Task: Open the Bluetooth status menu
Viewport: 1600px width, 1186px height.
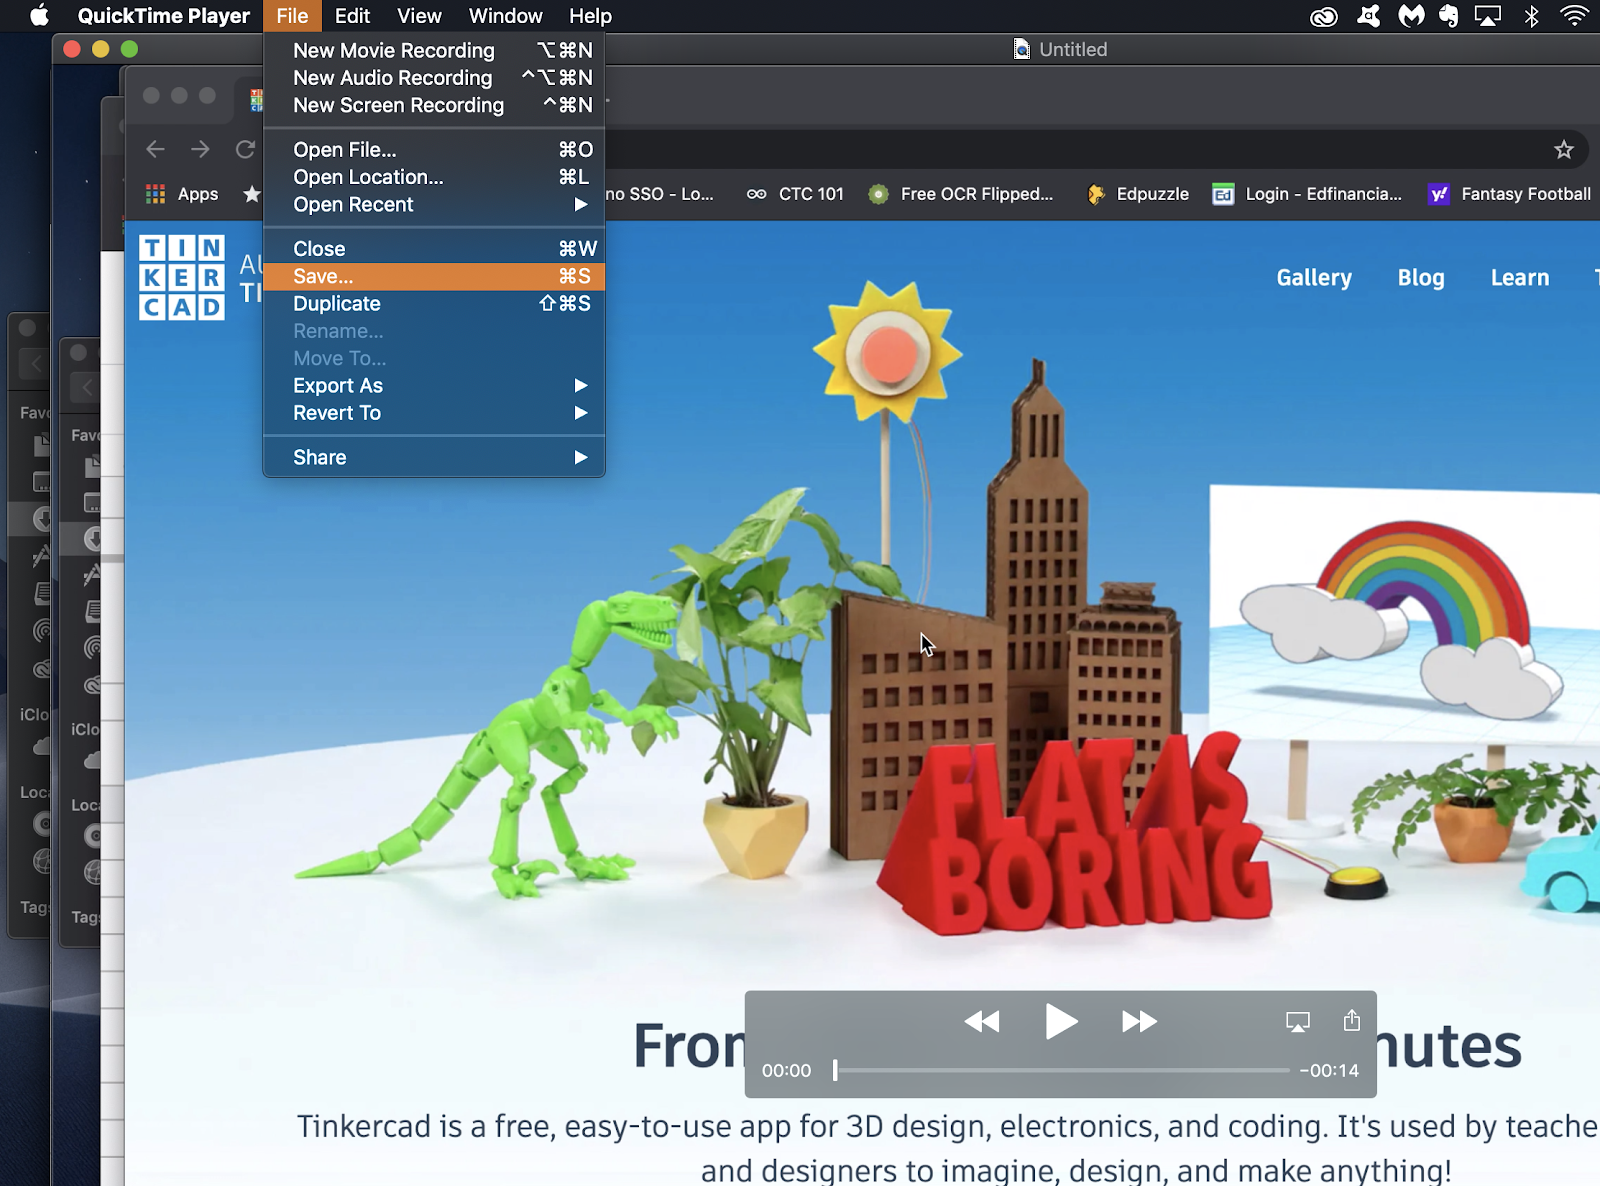Action: coord(1531,16)
